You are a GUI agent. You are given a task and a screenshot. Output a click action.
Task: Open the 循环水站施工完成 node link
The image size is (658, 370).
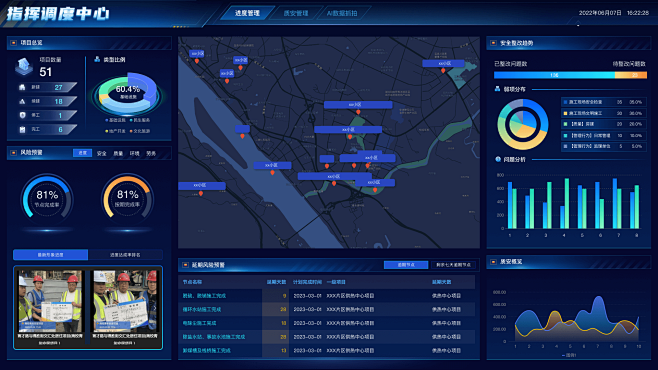[202, 309]
